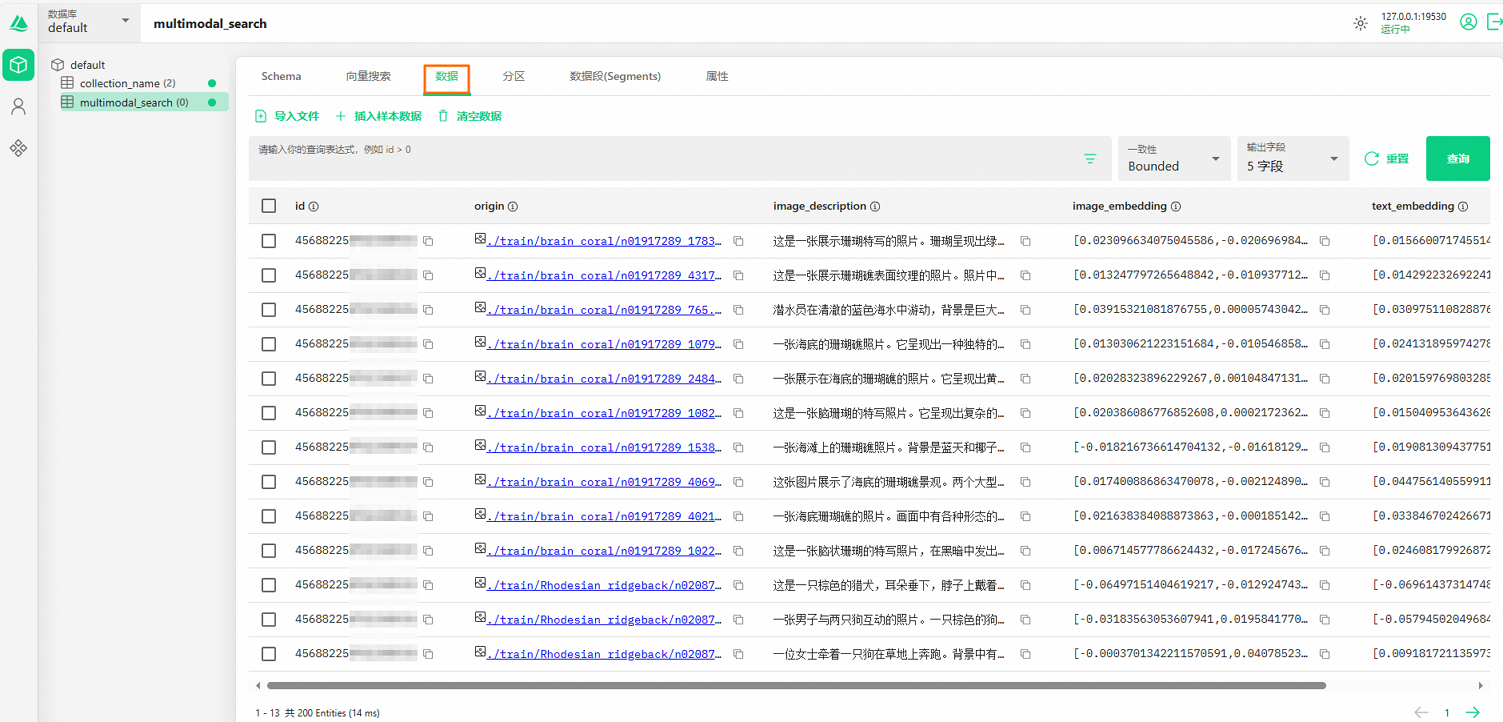Open the users sidebar icon
1503x722 pixels.
pos(18,107)
